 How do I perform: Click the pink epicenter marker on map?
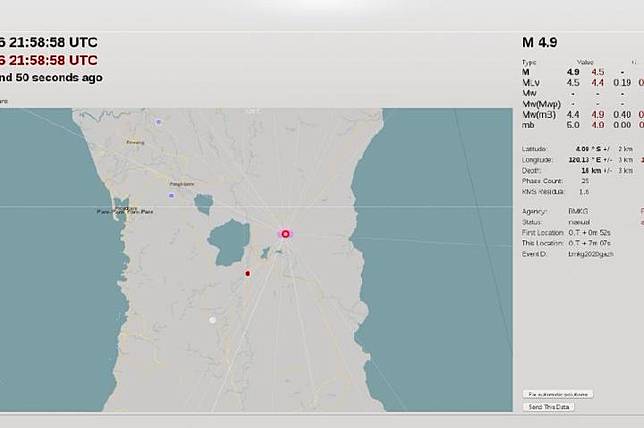[x=285, y=234]
